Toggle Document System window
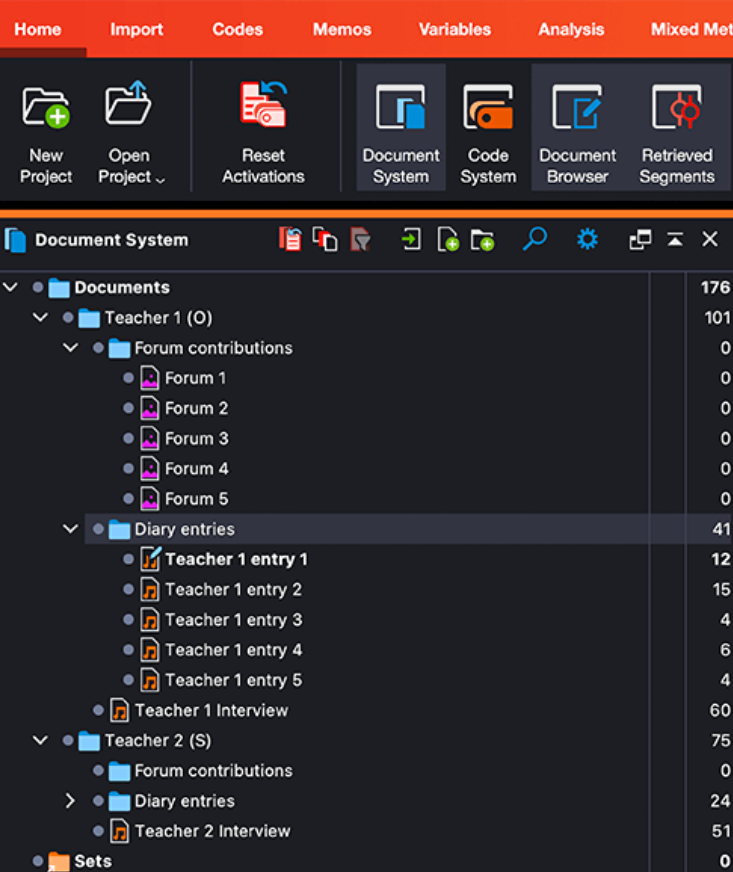 pyautogui.click(x=400, y=128)
